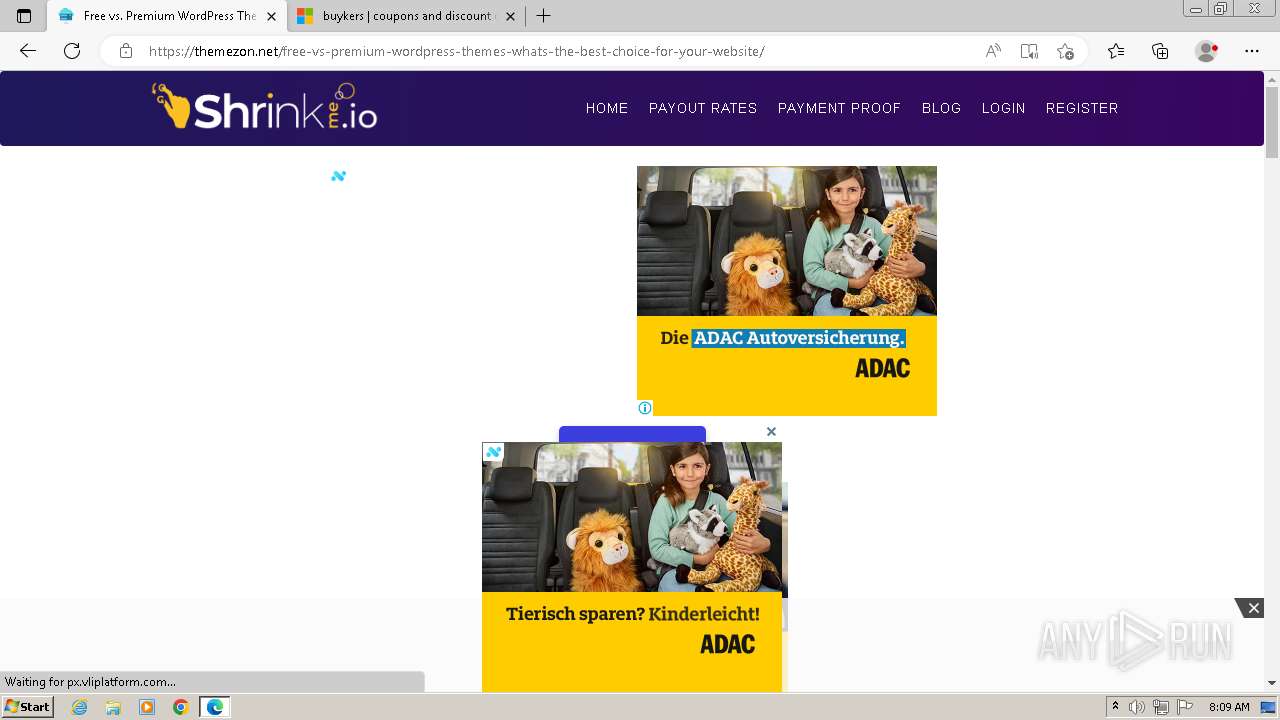The height and width of the screenshot is (720, 1280).
Task: Launch Chrome from taskbar
Action: pyautogui.click(x=180, y=707)
